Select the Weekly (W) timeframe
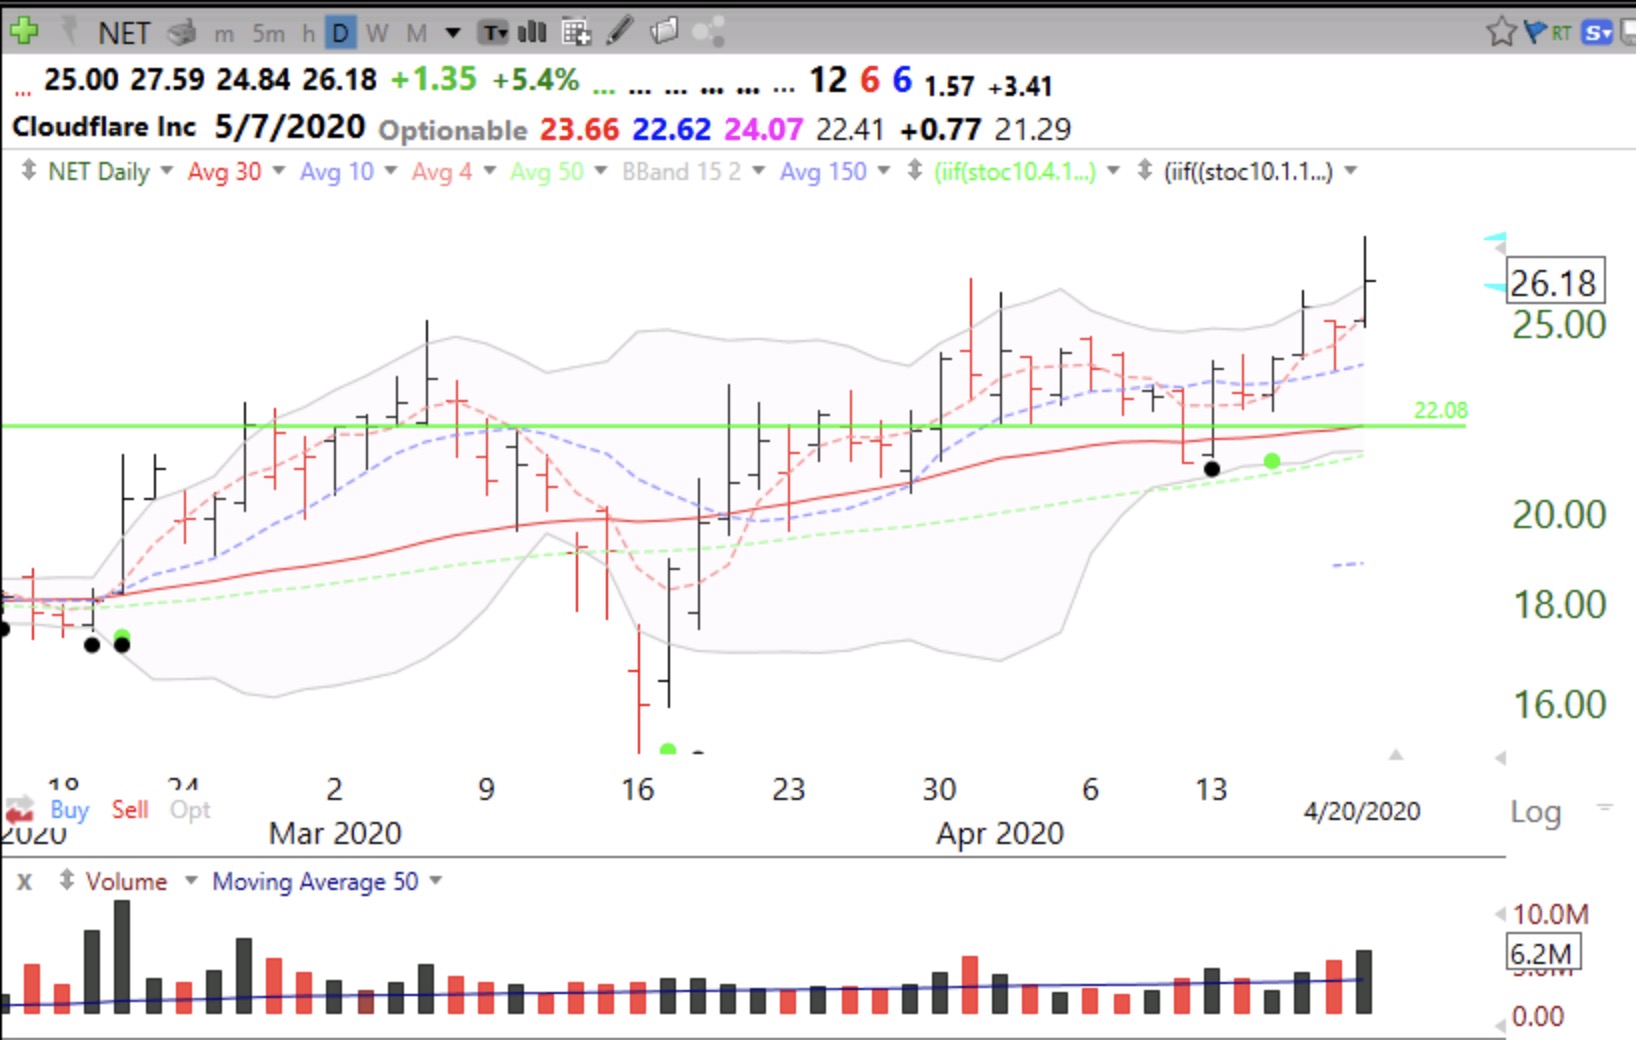 tap(377, 34)
